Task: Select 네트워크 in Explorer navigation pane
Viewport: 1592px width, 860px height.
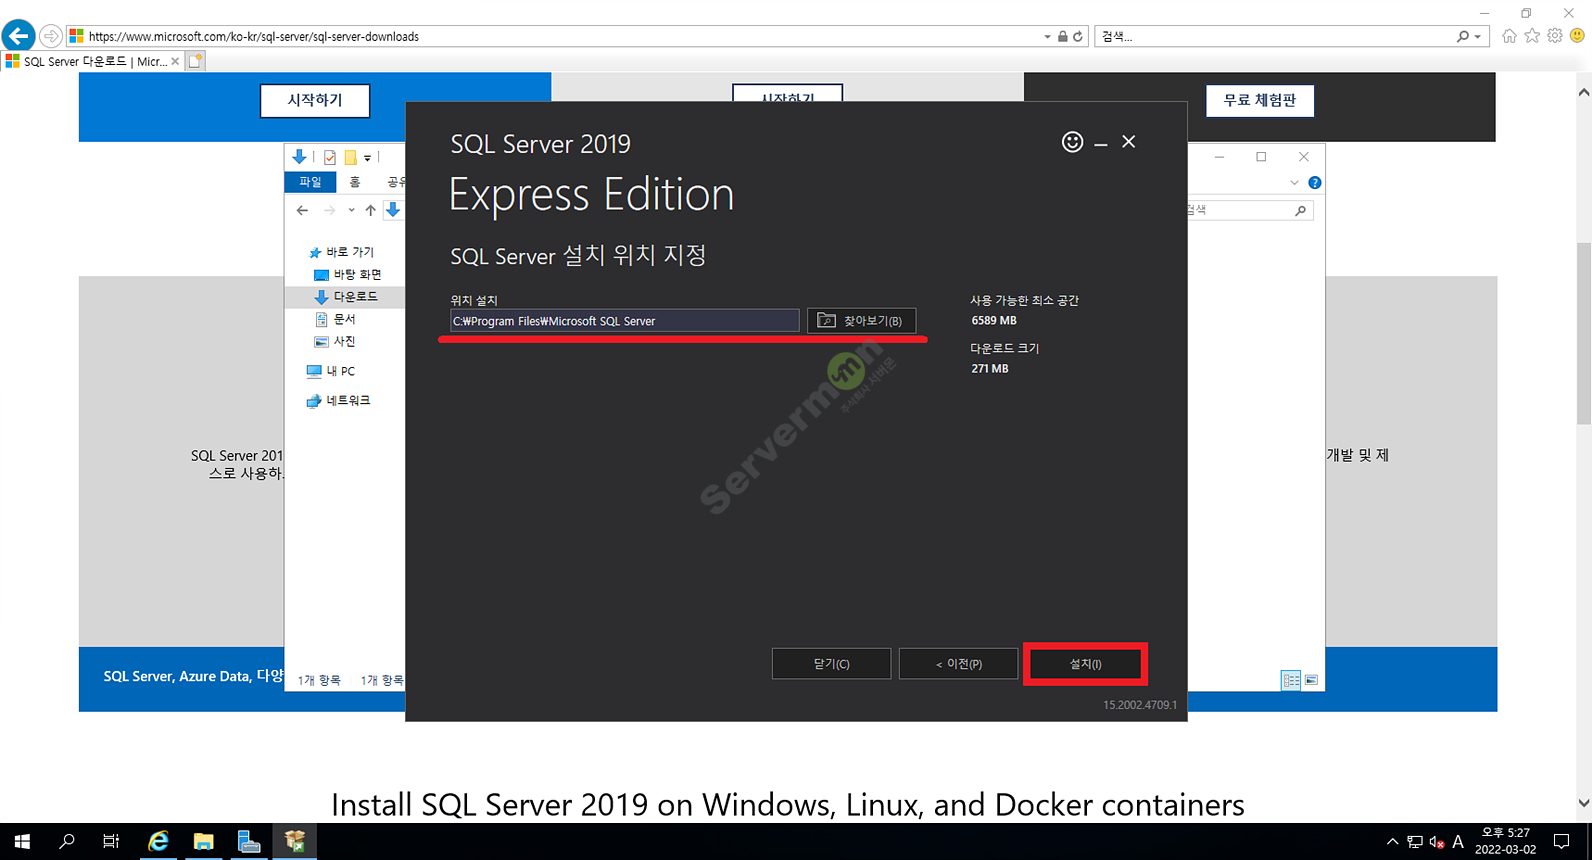Action: point(339,400)
